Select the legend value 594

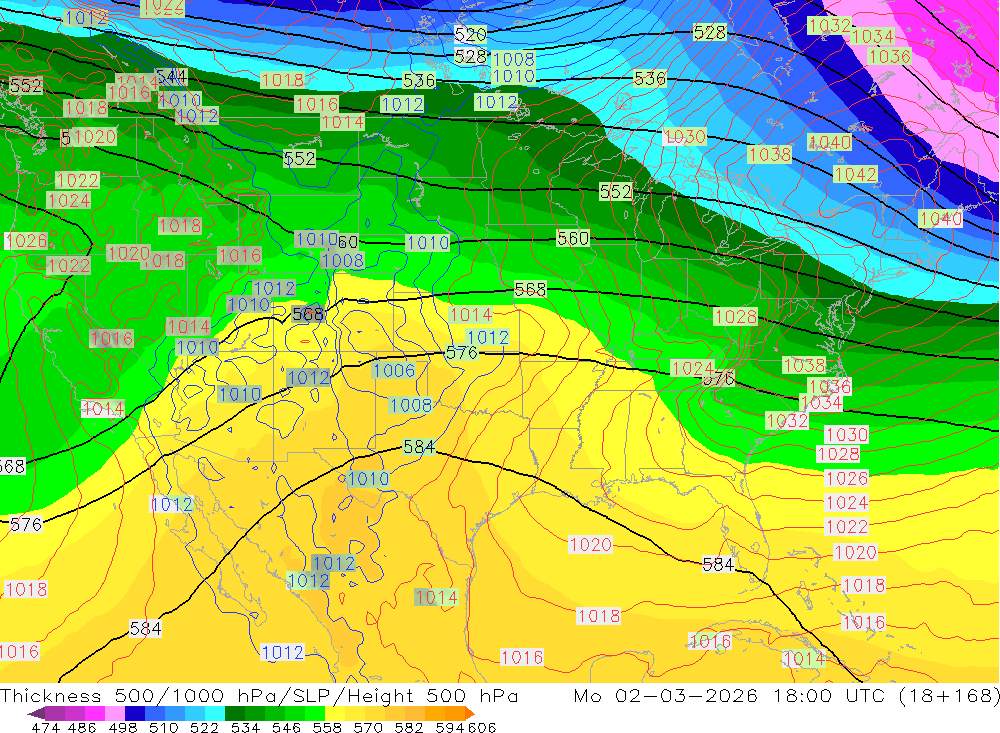click(x=450, y=727)
